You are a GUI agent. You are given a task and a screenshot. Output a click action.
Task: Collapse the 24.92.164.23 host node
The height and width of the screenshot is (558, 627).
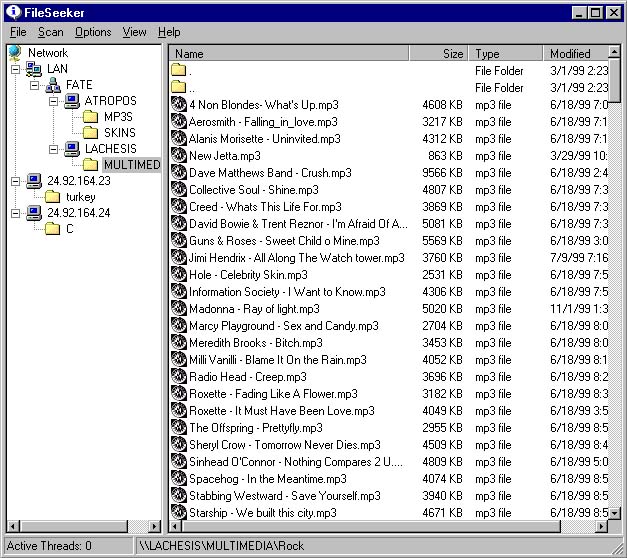(15, 181)
